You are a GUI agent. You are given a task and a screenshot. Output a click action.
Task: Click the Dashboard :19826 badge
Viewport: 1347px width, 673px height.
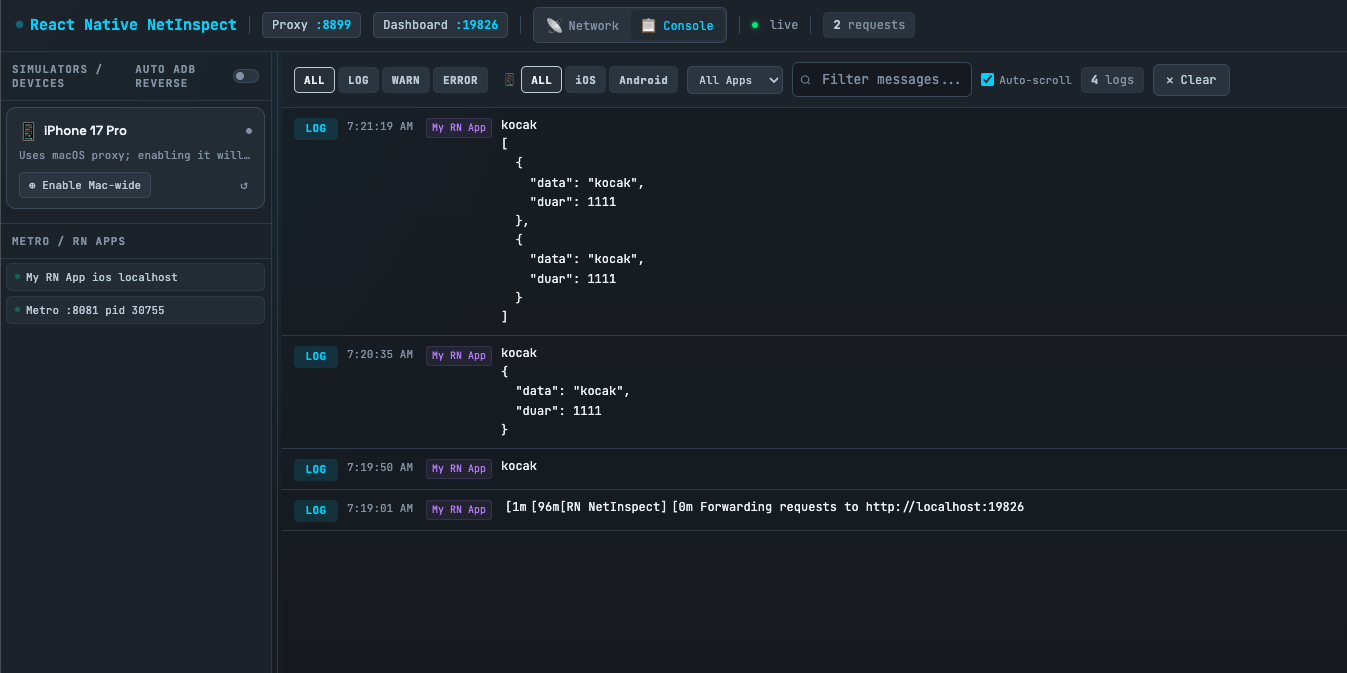pyautogui.click(x=441, y=25)
